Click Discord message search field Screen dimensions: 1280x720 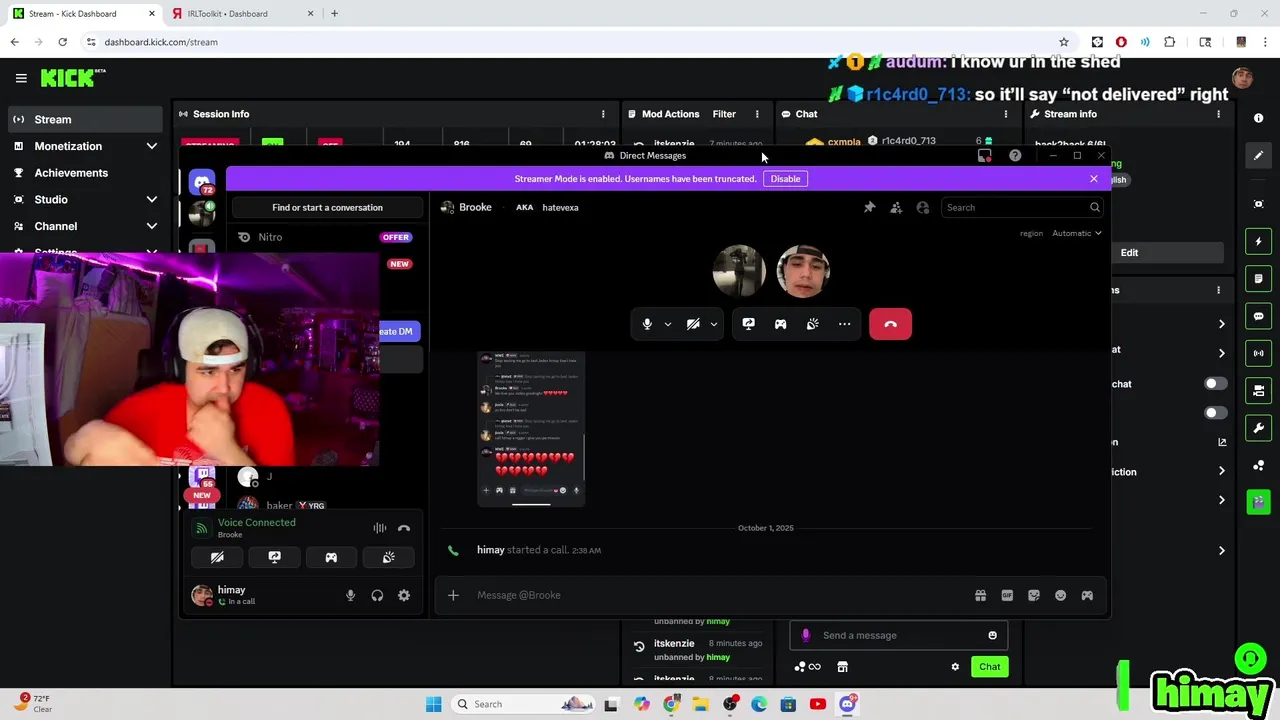point(1021,207)
